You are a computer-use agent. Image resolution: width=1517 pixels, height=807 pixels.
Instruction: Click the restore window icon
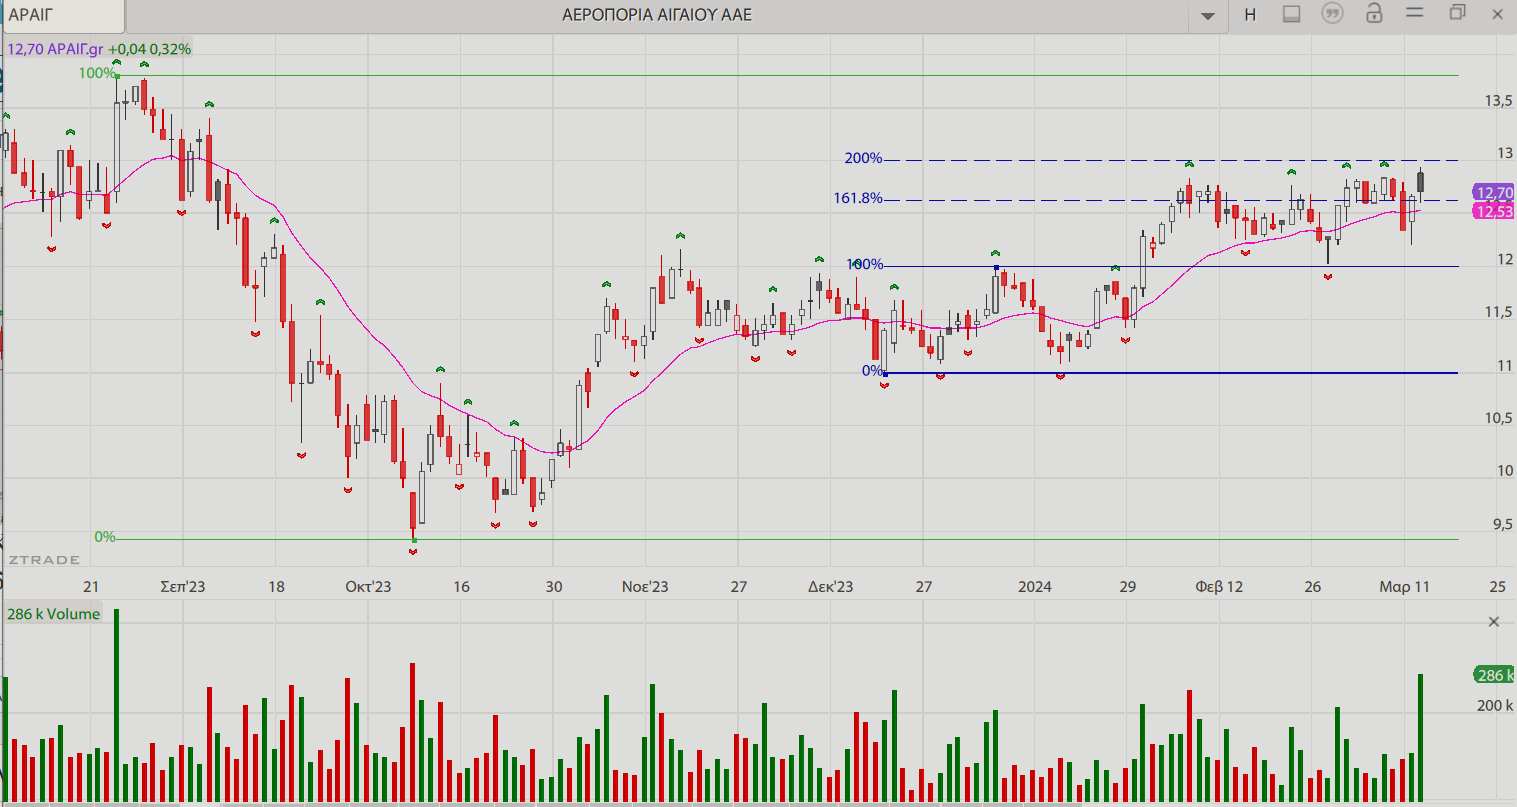(1457, 12)
